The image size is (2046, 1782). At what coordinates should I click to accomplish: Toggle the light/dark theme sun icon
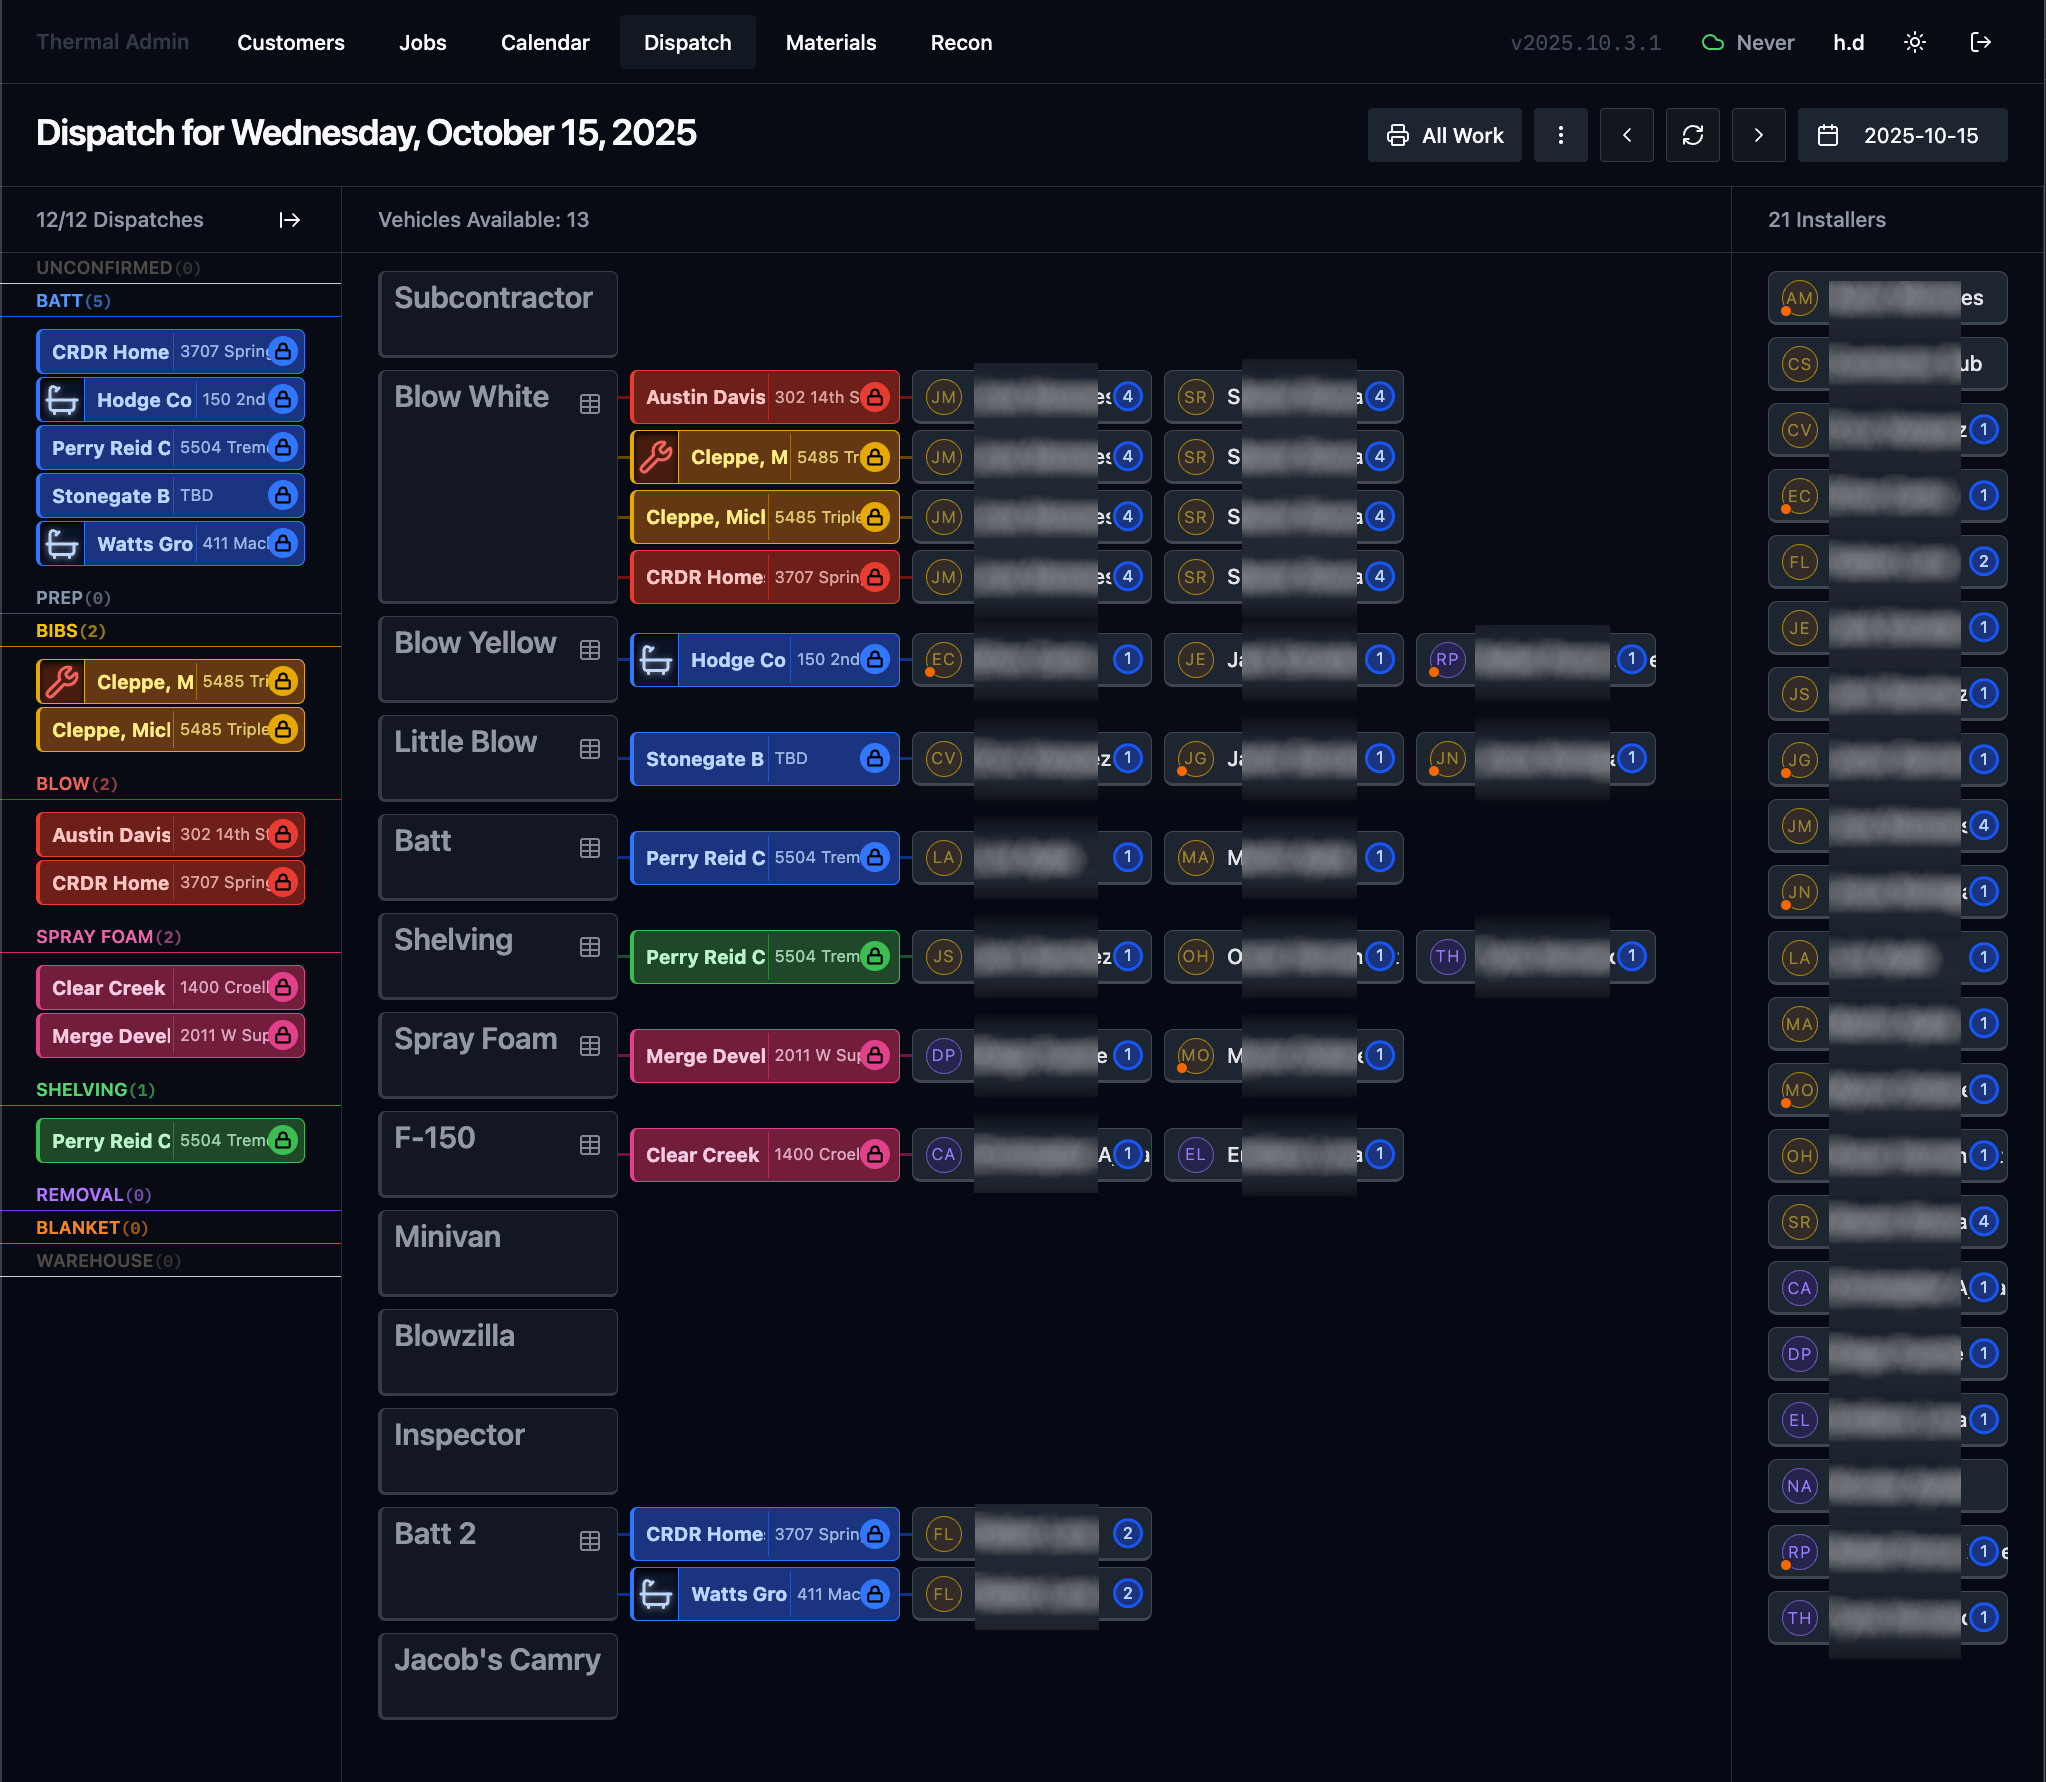[1914, 42]
